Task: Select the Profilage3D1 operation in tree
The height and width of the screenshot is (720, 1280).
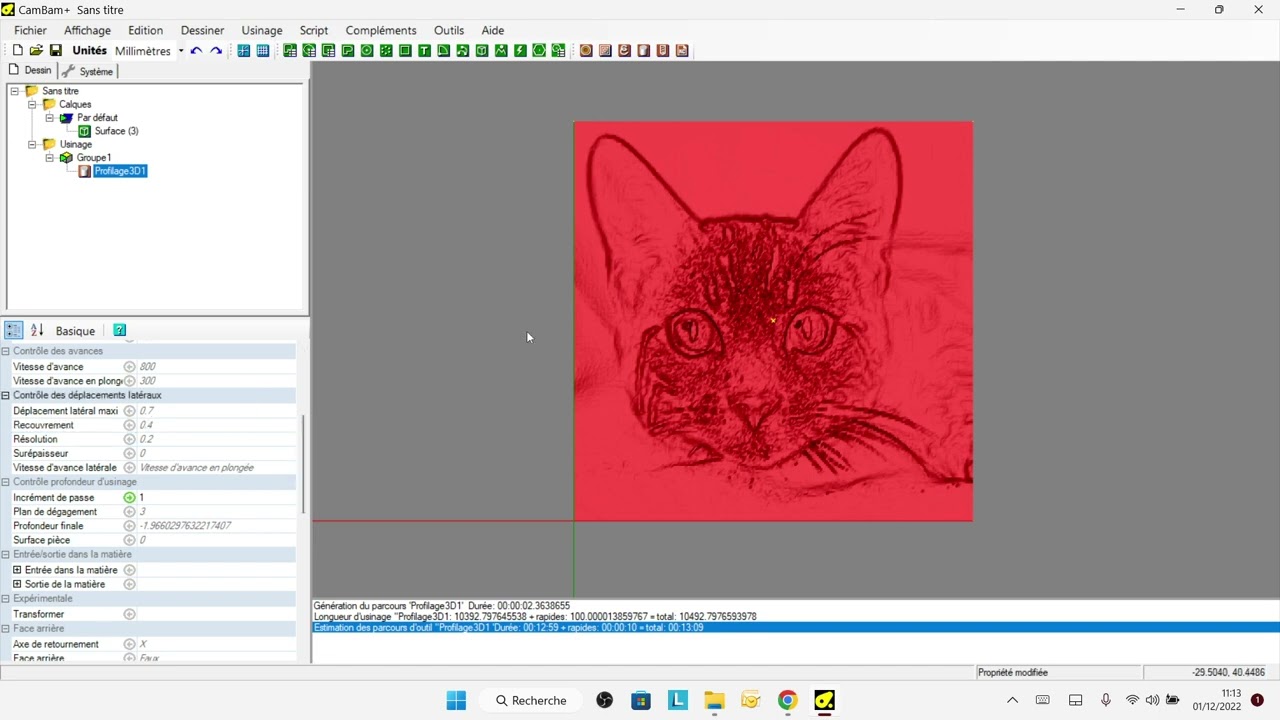Action: click(120, 171)
